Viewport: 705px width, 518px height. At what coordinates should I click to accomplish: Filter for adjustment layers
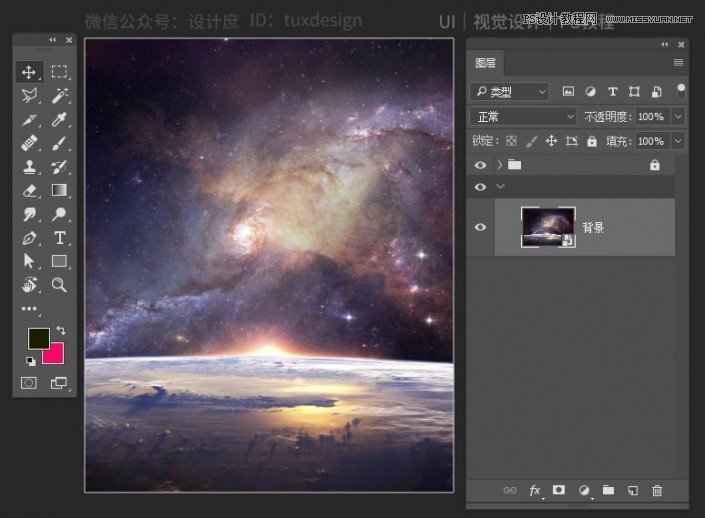point(590,92)
